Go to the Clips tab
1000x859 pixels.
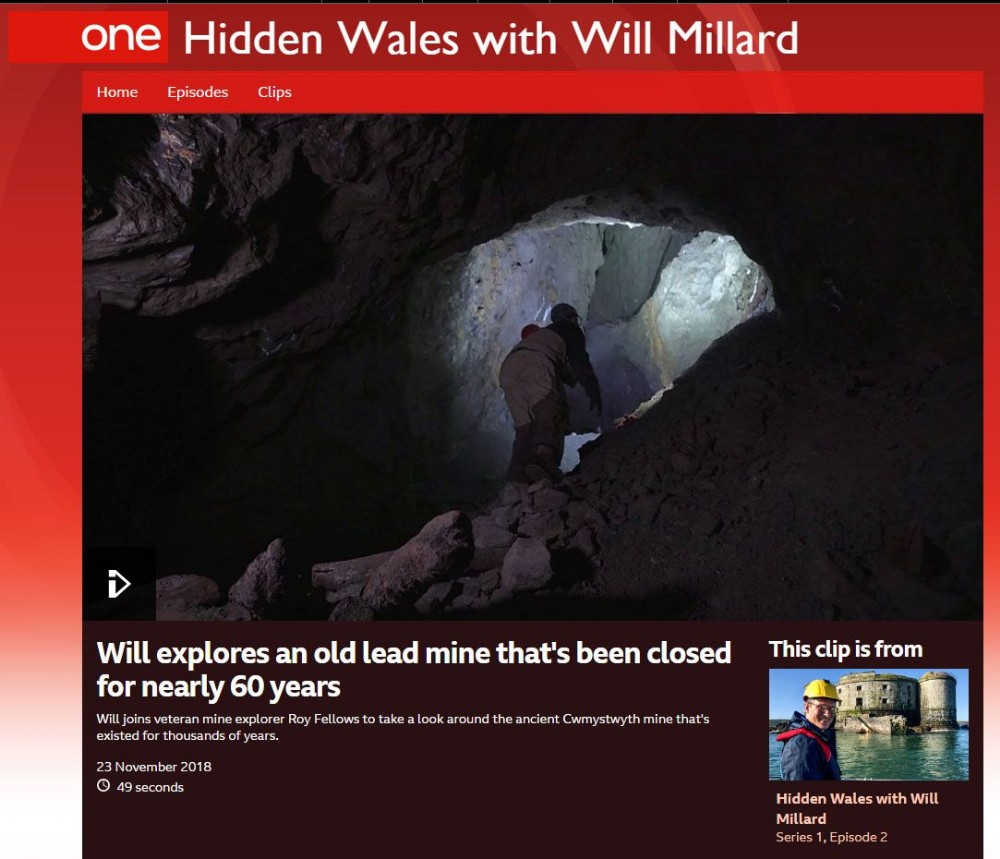click(x=274, y=92)
